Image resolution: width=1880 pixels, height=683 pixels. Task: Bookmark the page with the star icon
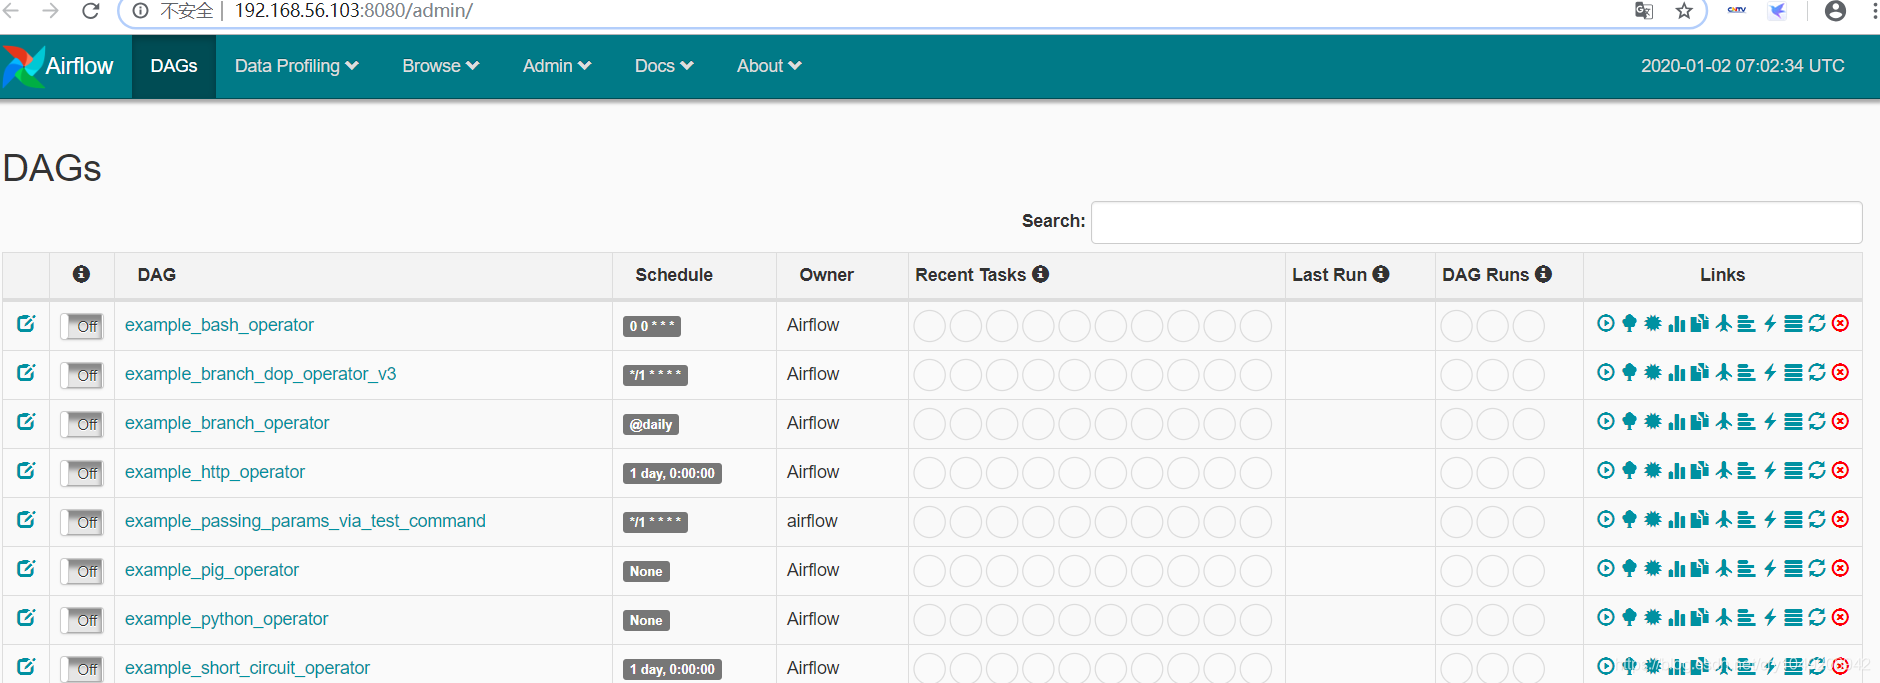point(1685,11)
